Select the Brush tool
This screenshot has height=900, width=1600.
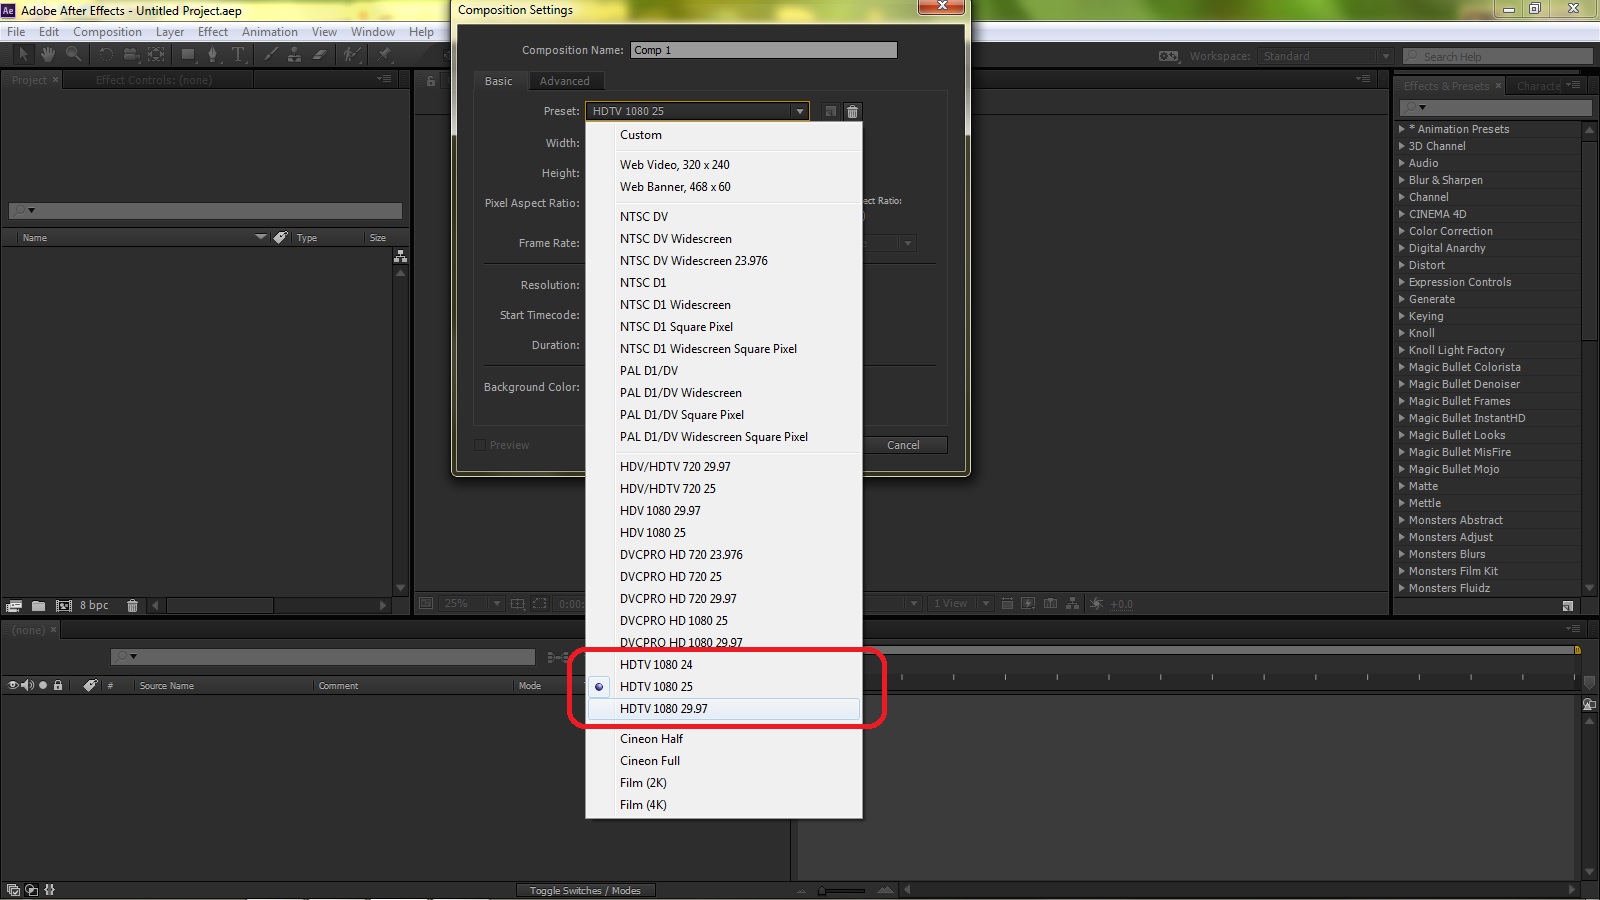click(270, 55)
